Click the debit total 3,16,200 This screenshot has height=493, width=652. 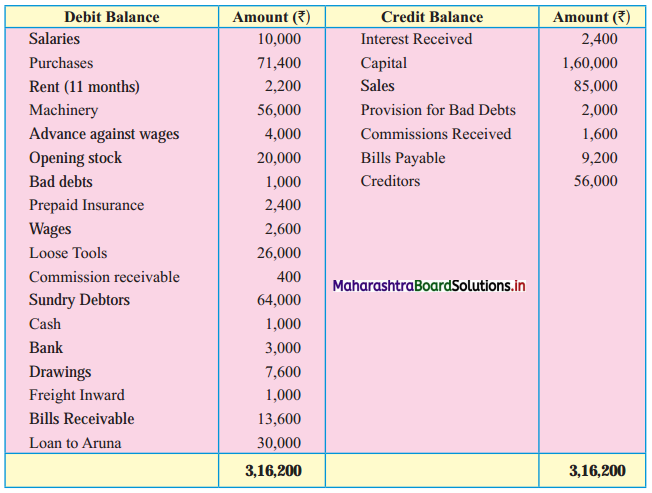(x=273, y=471)
